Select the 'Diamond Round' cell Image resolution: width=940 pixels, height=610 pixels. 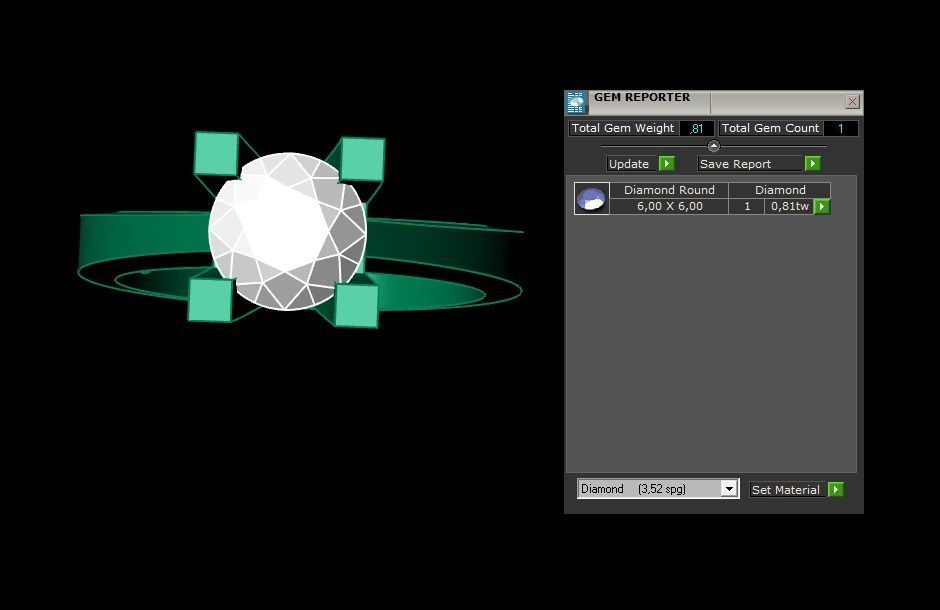669,190
